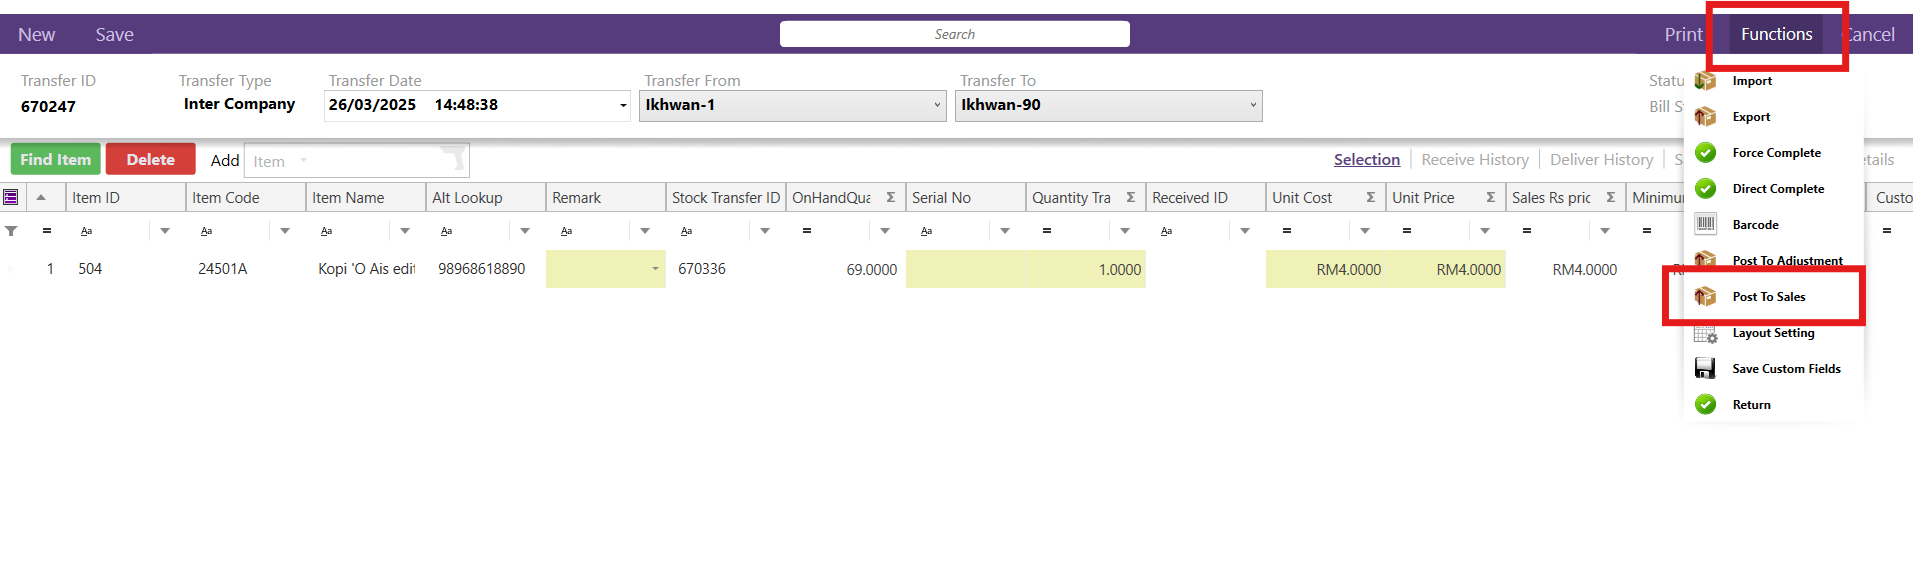The width and height of the screenshot is (1913, 564).
Task: Switch to the Receive History tab
Action: (1474, 160)
